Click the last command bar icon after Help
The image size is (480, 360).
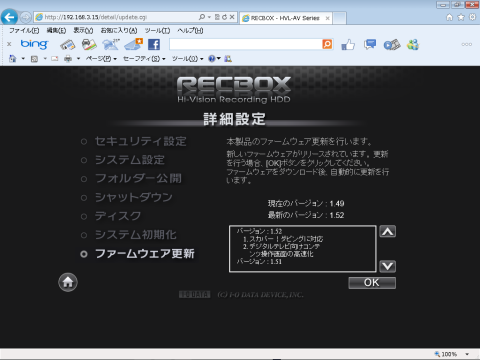click(228, 59)
